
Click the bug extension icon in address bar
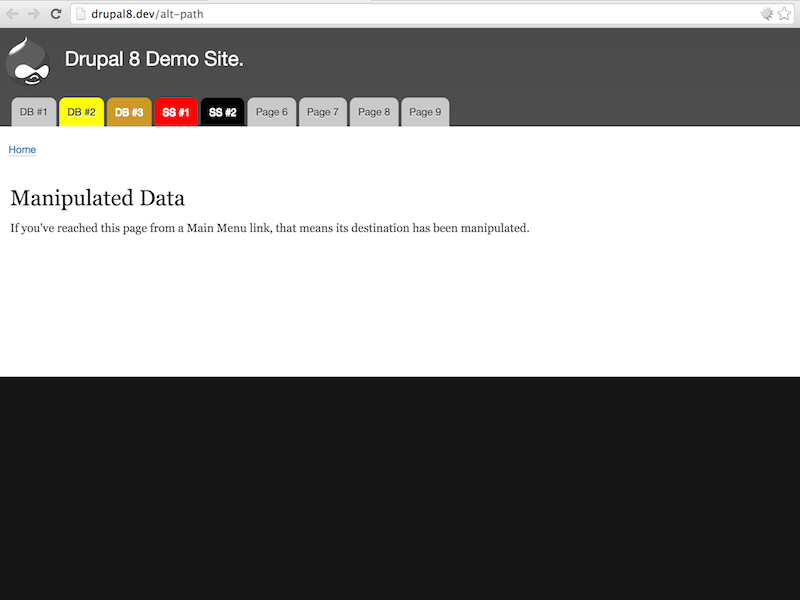[x=766, y=14]
